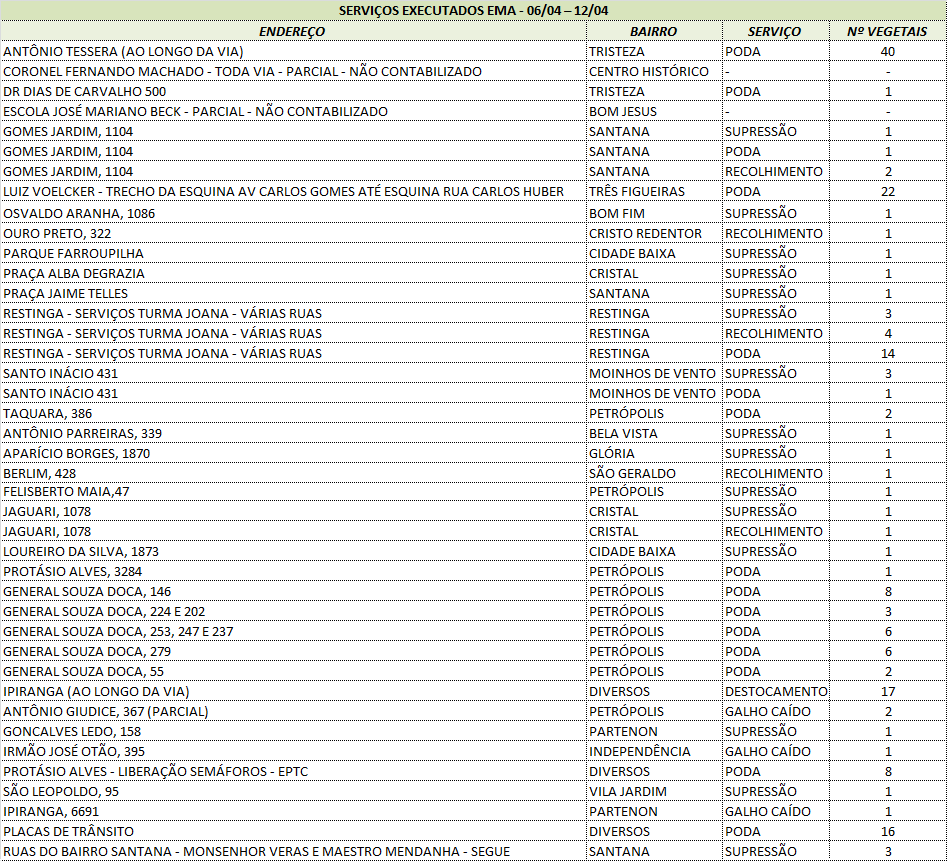Click the Nº VEGETAIS column header
Viewport: 947px width, 861px height.
click(x=887, y=31)
